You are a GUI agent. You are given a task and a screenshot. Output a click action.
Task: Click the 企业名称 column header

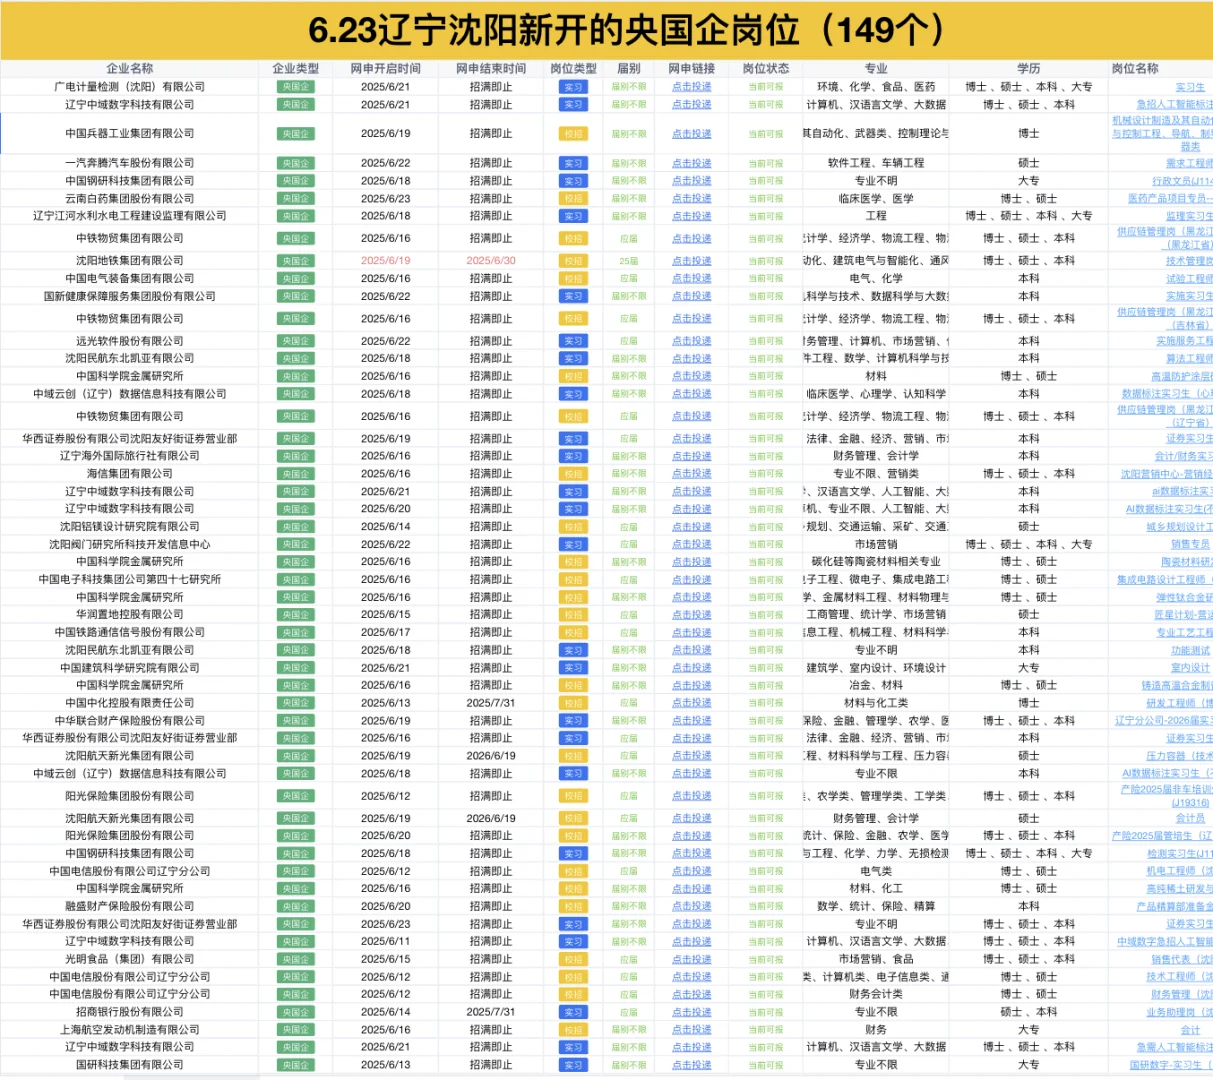tap(130, 69)
